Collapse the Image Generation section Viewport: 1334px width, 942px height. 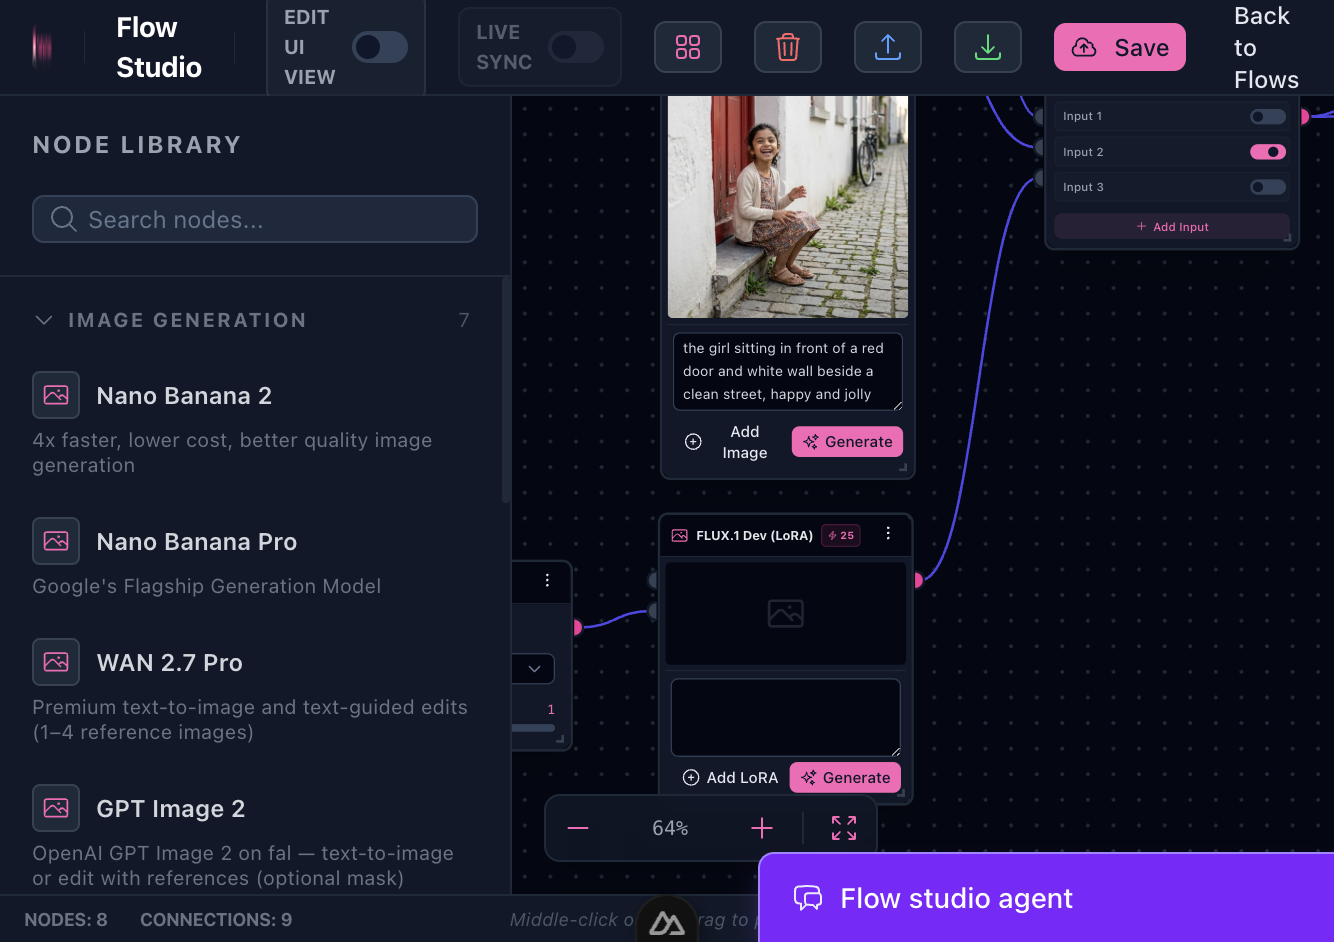tap(44, 320)
